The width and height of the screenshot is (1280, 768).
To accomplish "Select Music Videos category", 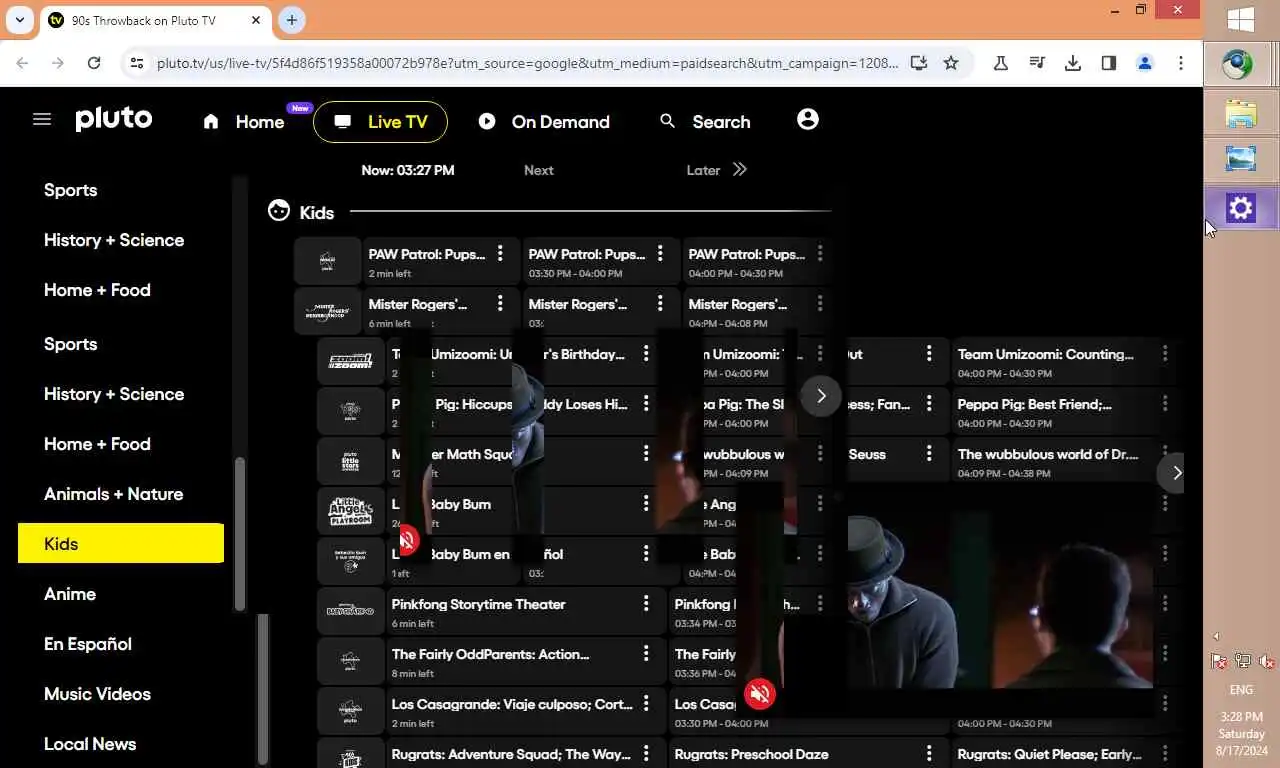I will tap(97, 694).
